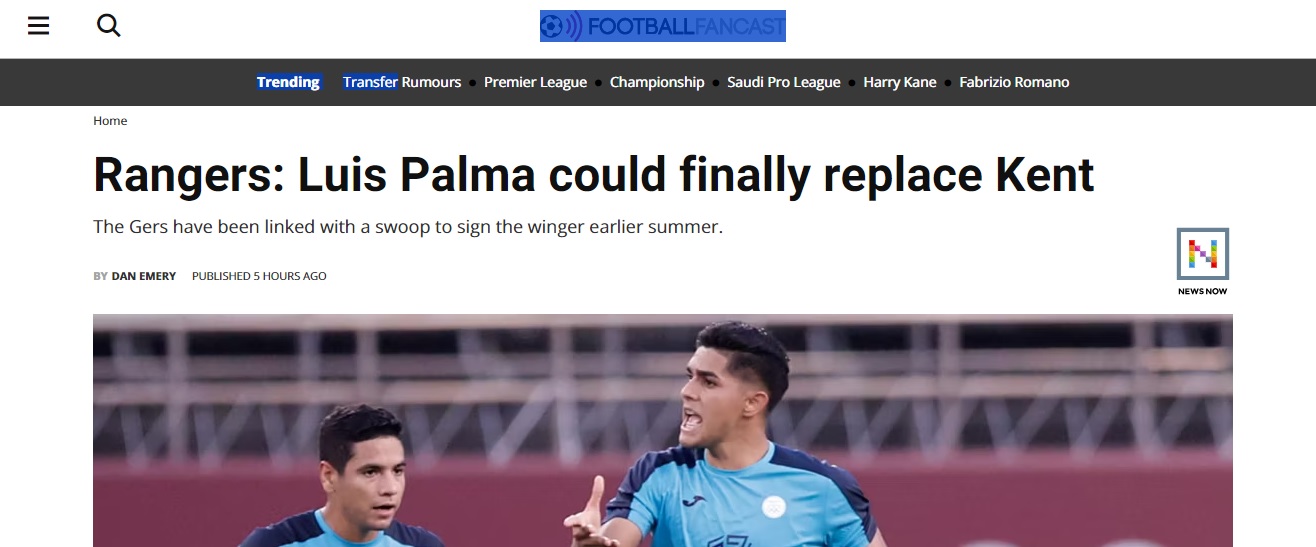The image size is (1316, 547).
Task: Click the NEWS NOW text label
Action: [x=1202, y=291]
